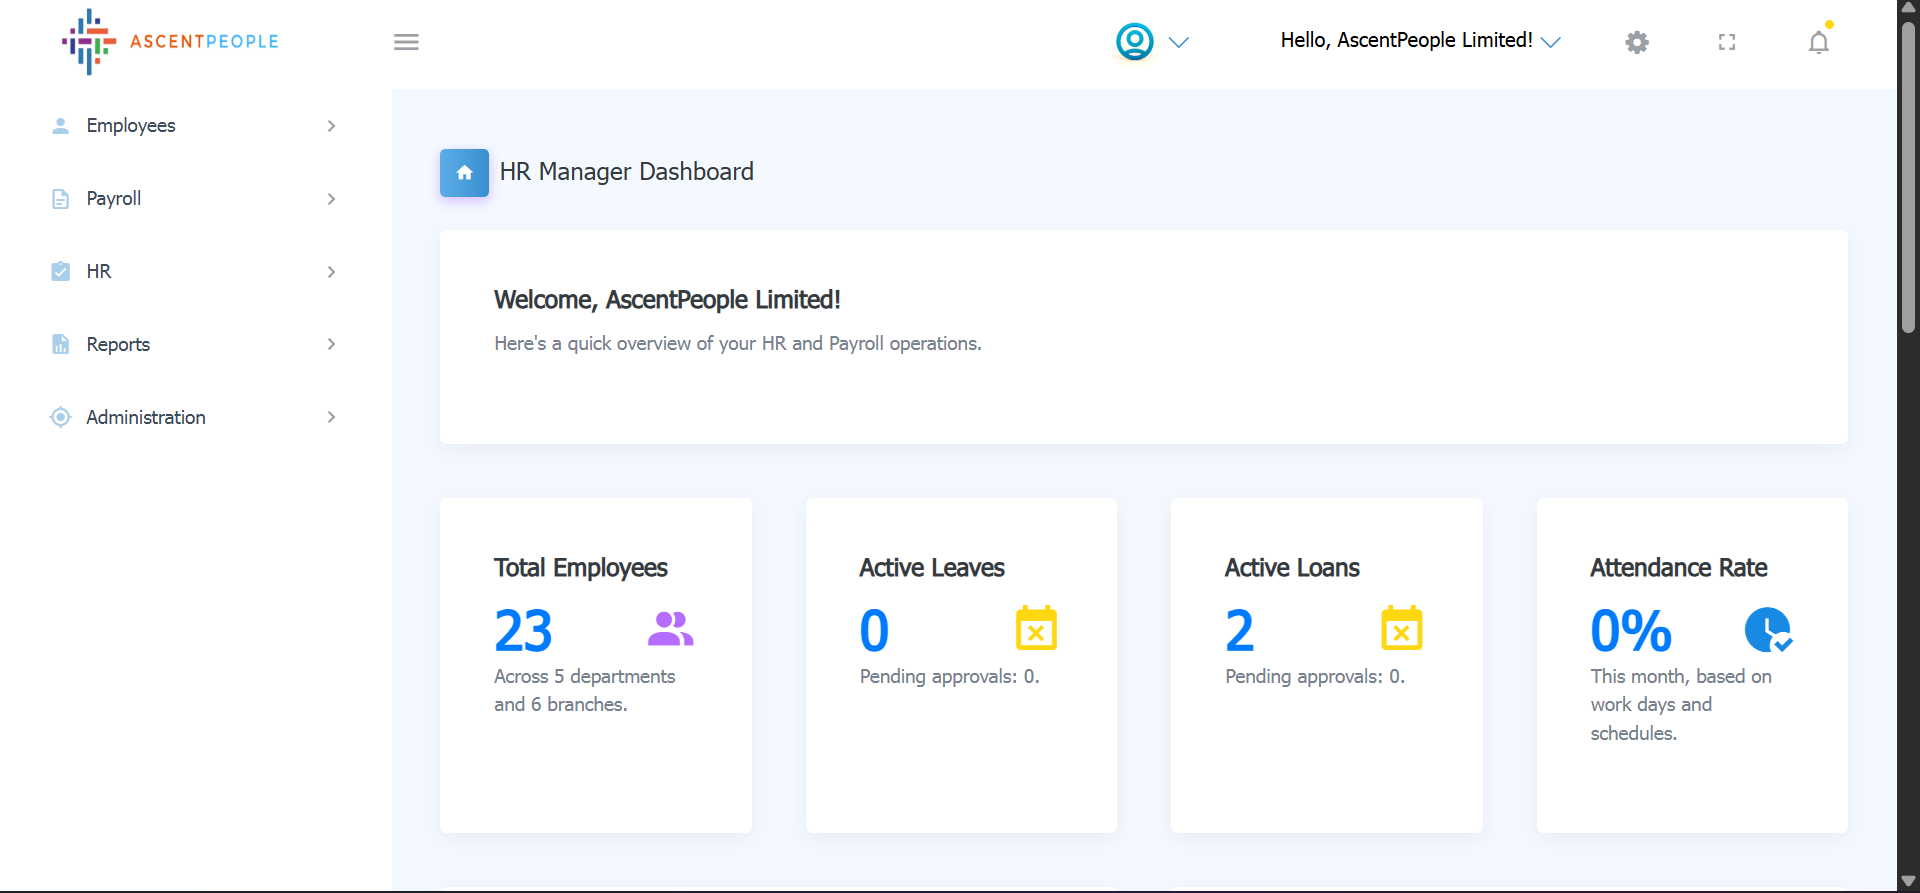This screenshot has width=1920, height=893.
Task: Click the clock icon in Attendance Rate card
Action: [1768, 630]
